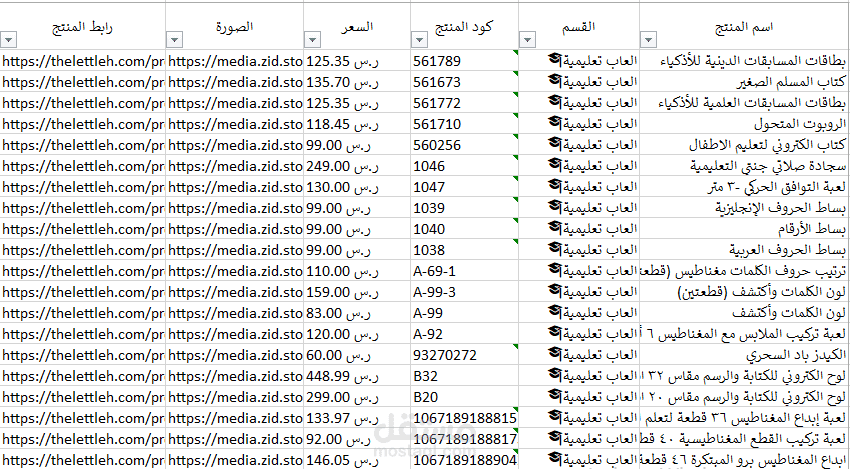Open the filter dropdown for رابط المنتج column
Viewport: 850px width, 469px height.
(9, 40)
